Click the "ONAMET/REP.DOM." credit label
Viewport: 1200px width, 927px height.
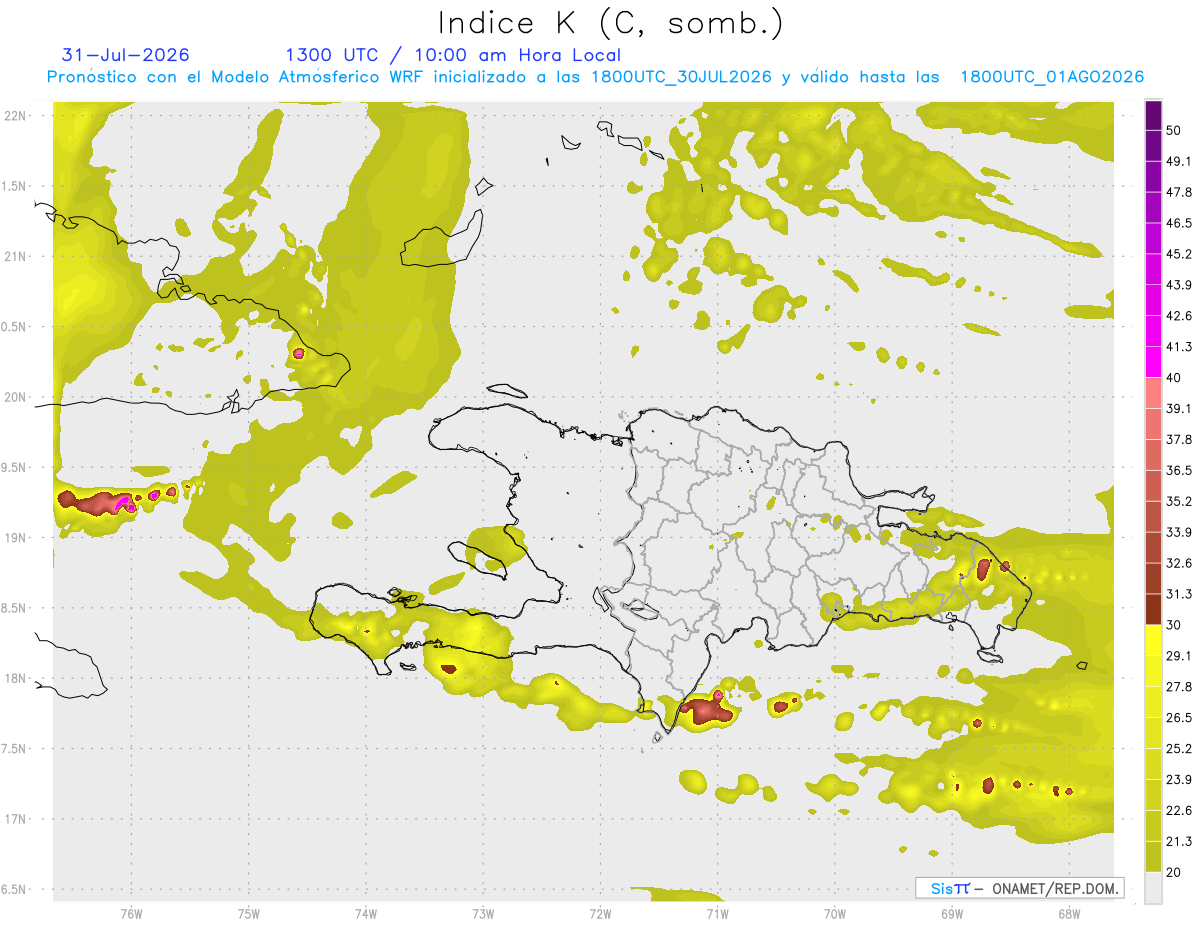1056,888
